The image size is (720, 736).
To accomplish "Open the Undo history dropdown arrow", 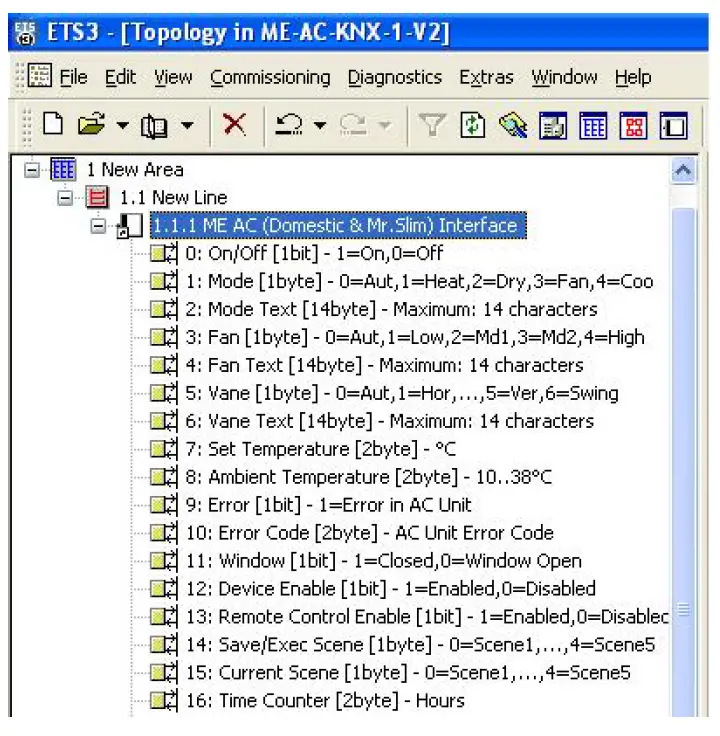I will pos(320,125).
